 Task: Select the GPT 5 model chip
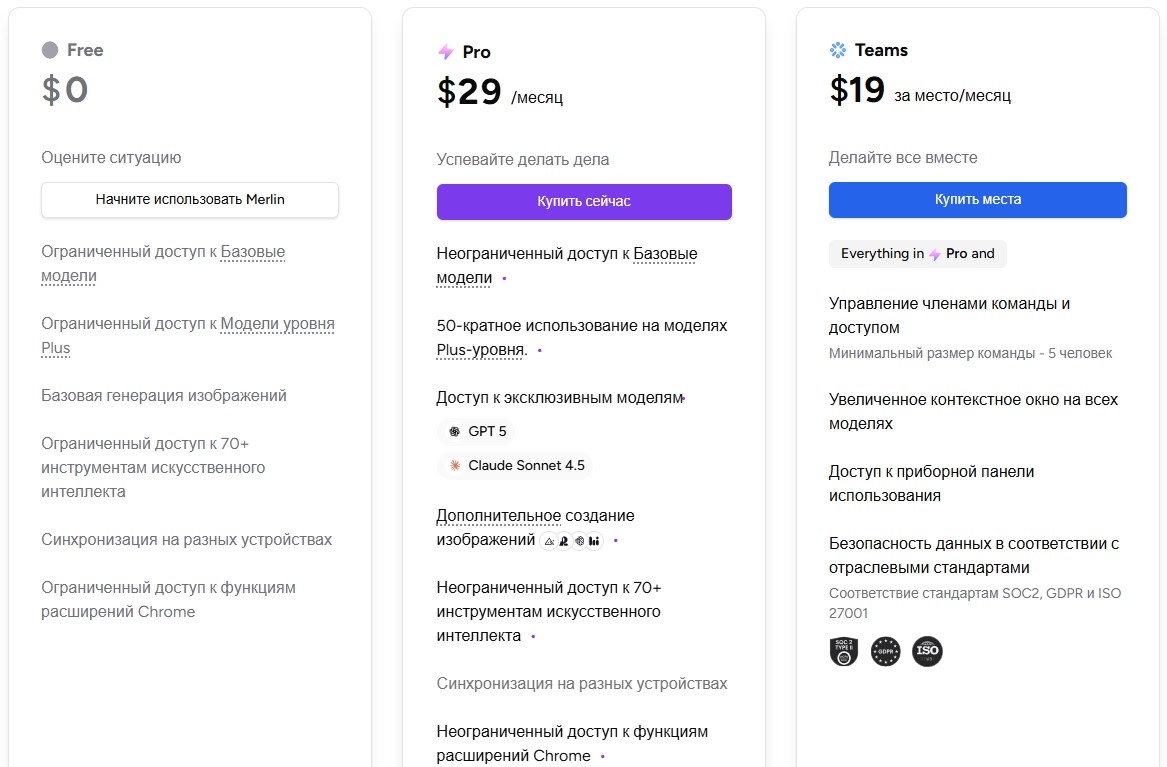(x=477, y=432)
